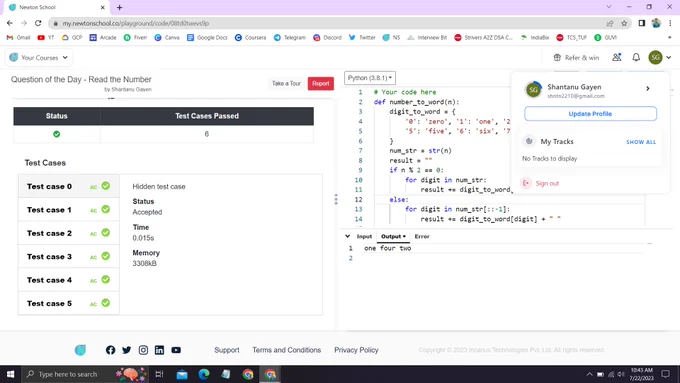
Task: Click the browser address bar
Action: 327,23
